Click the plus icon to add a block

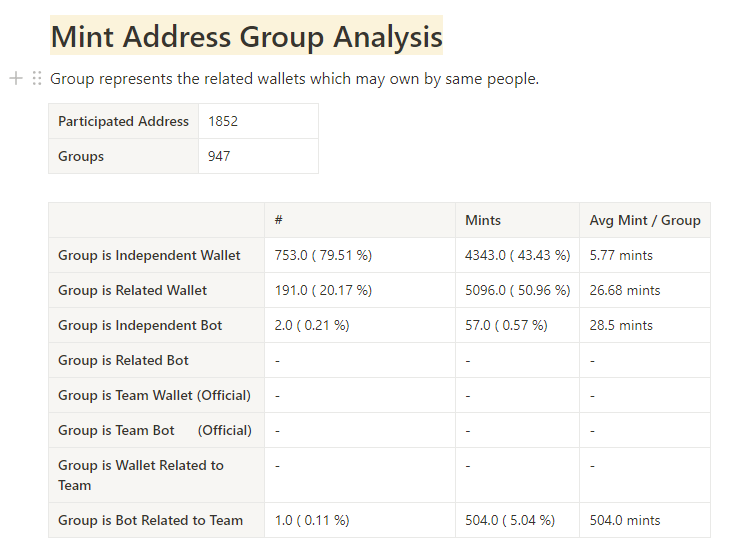16,78
